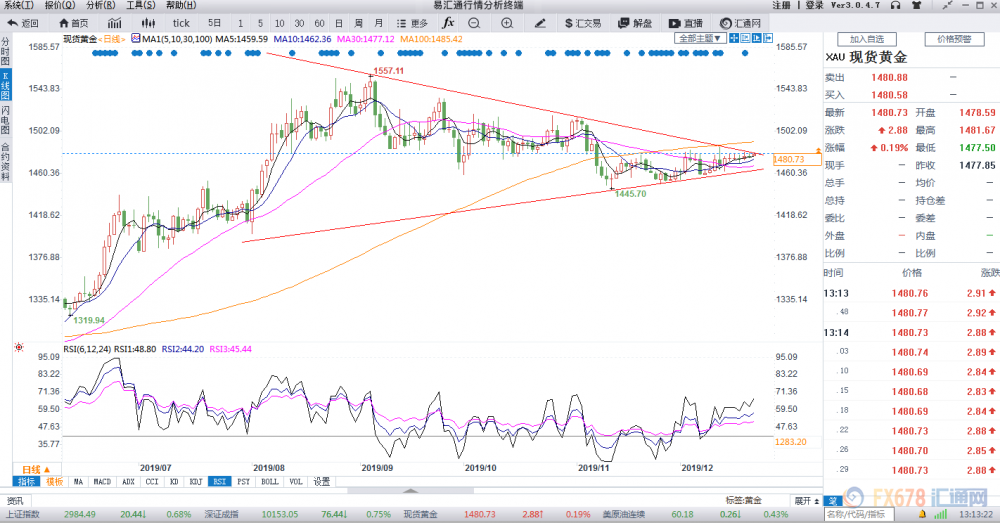Switch to the K线图 side tab
This screenshot has height=523, width=1000.
5,86
